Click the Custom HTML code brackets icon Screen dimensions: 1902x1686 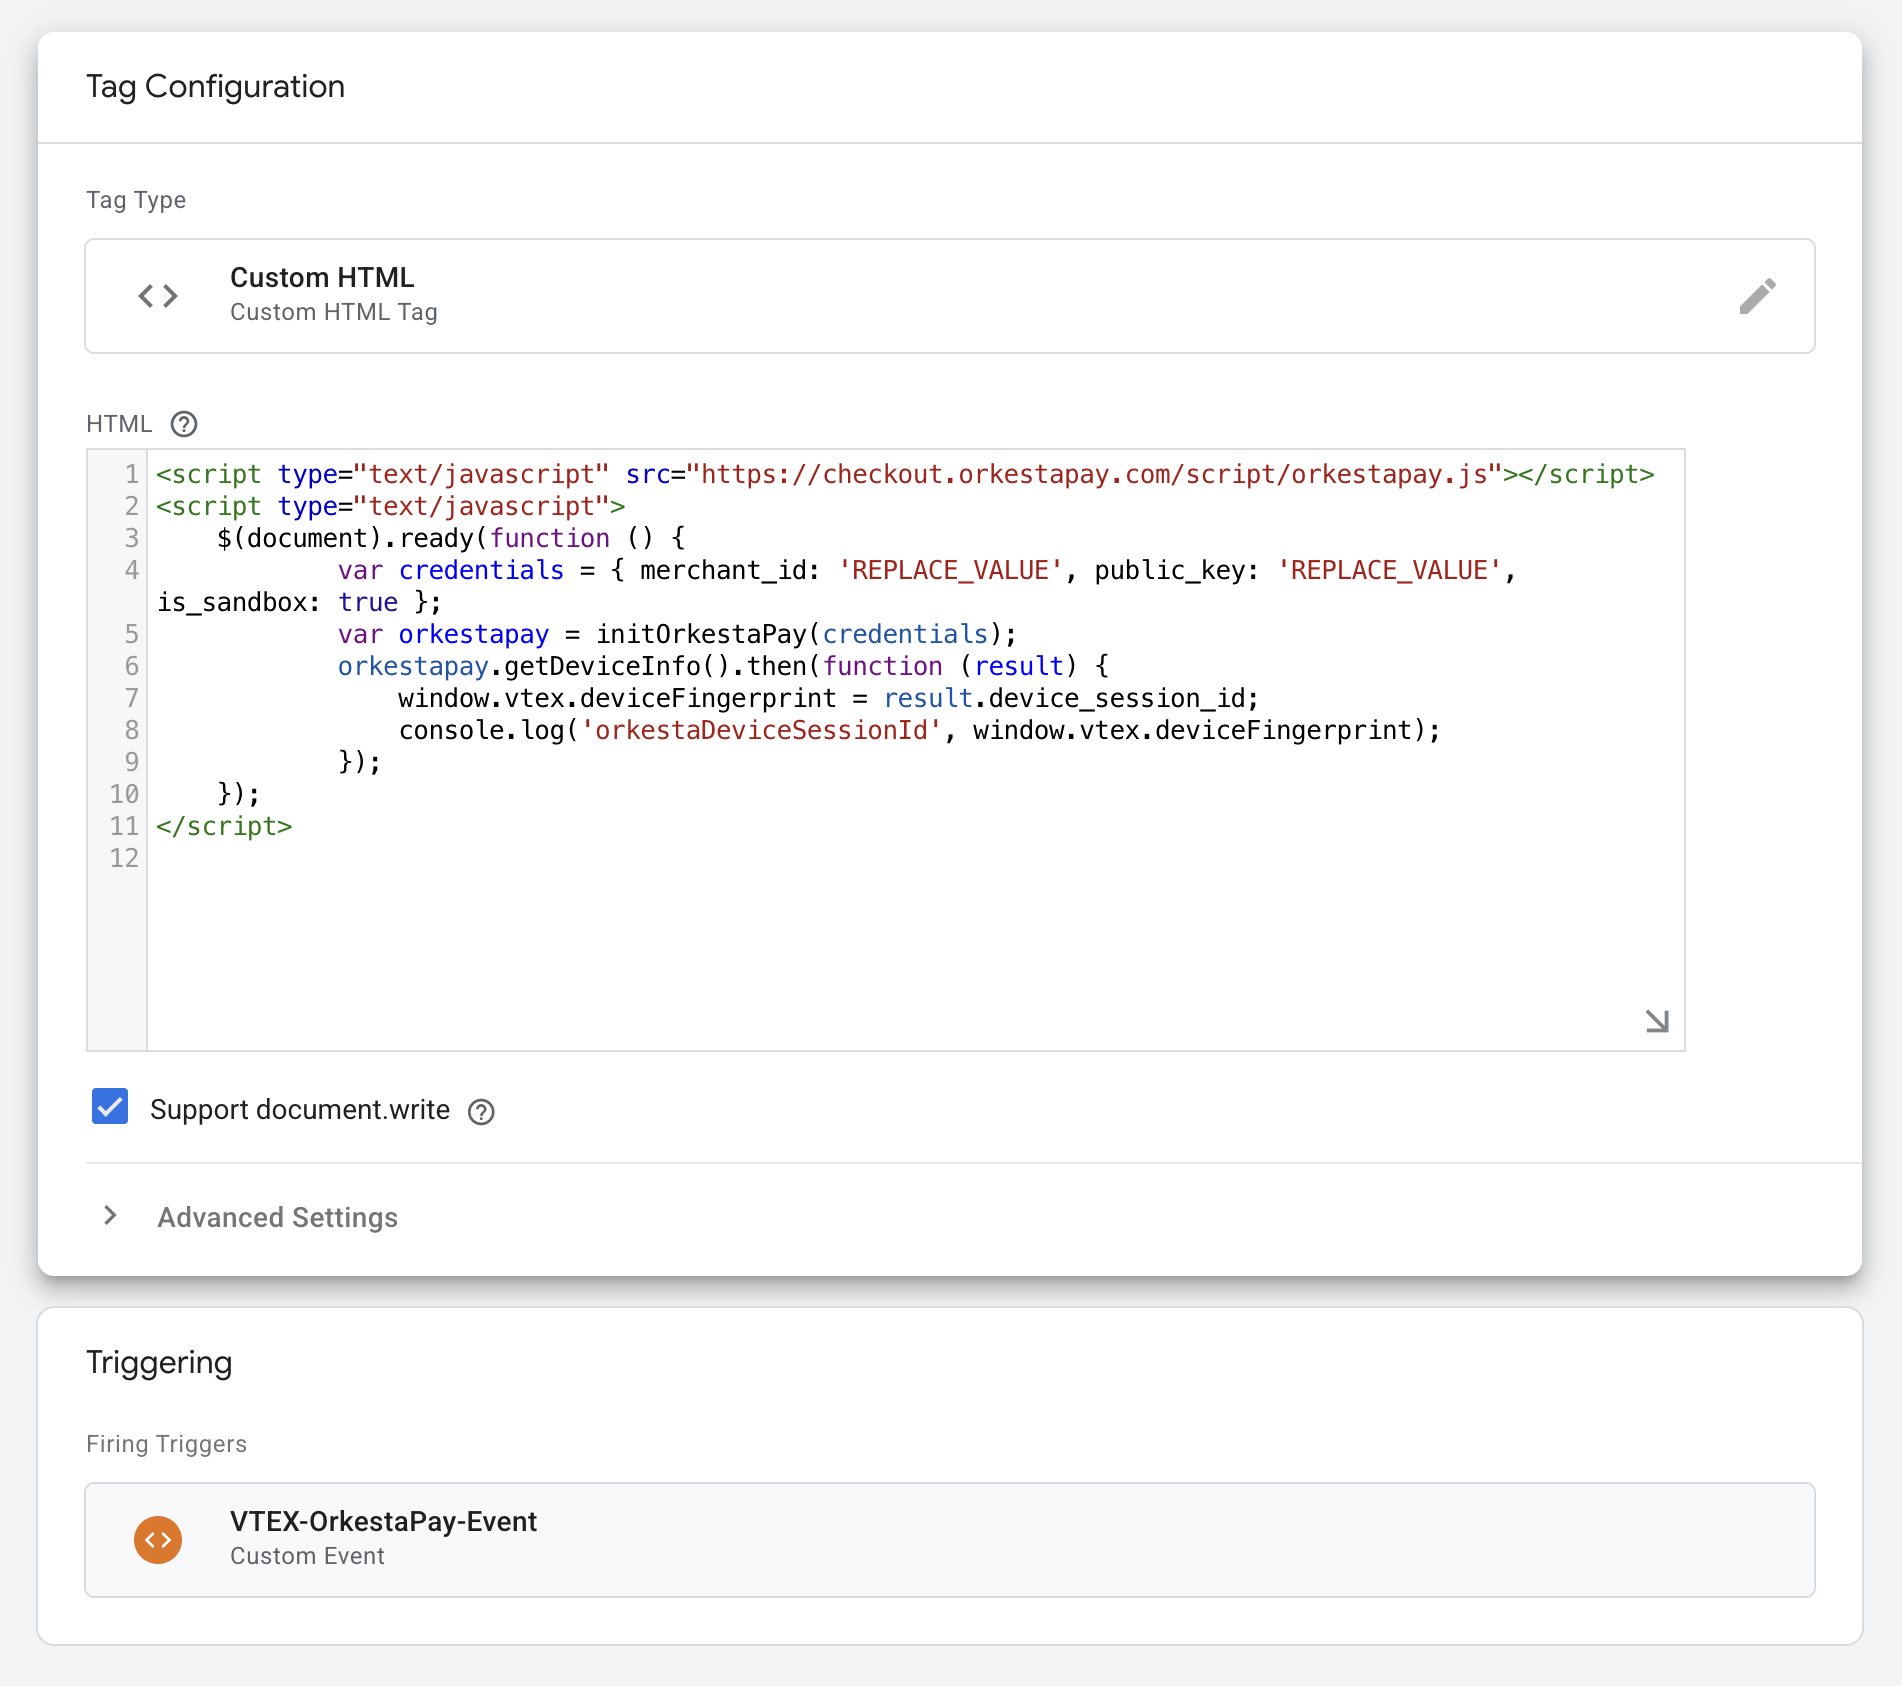[158, 296]
